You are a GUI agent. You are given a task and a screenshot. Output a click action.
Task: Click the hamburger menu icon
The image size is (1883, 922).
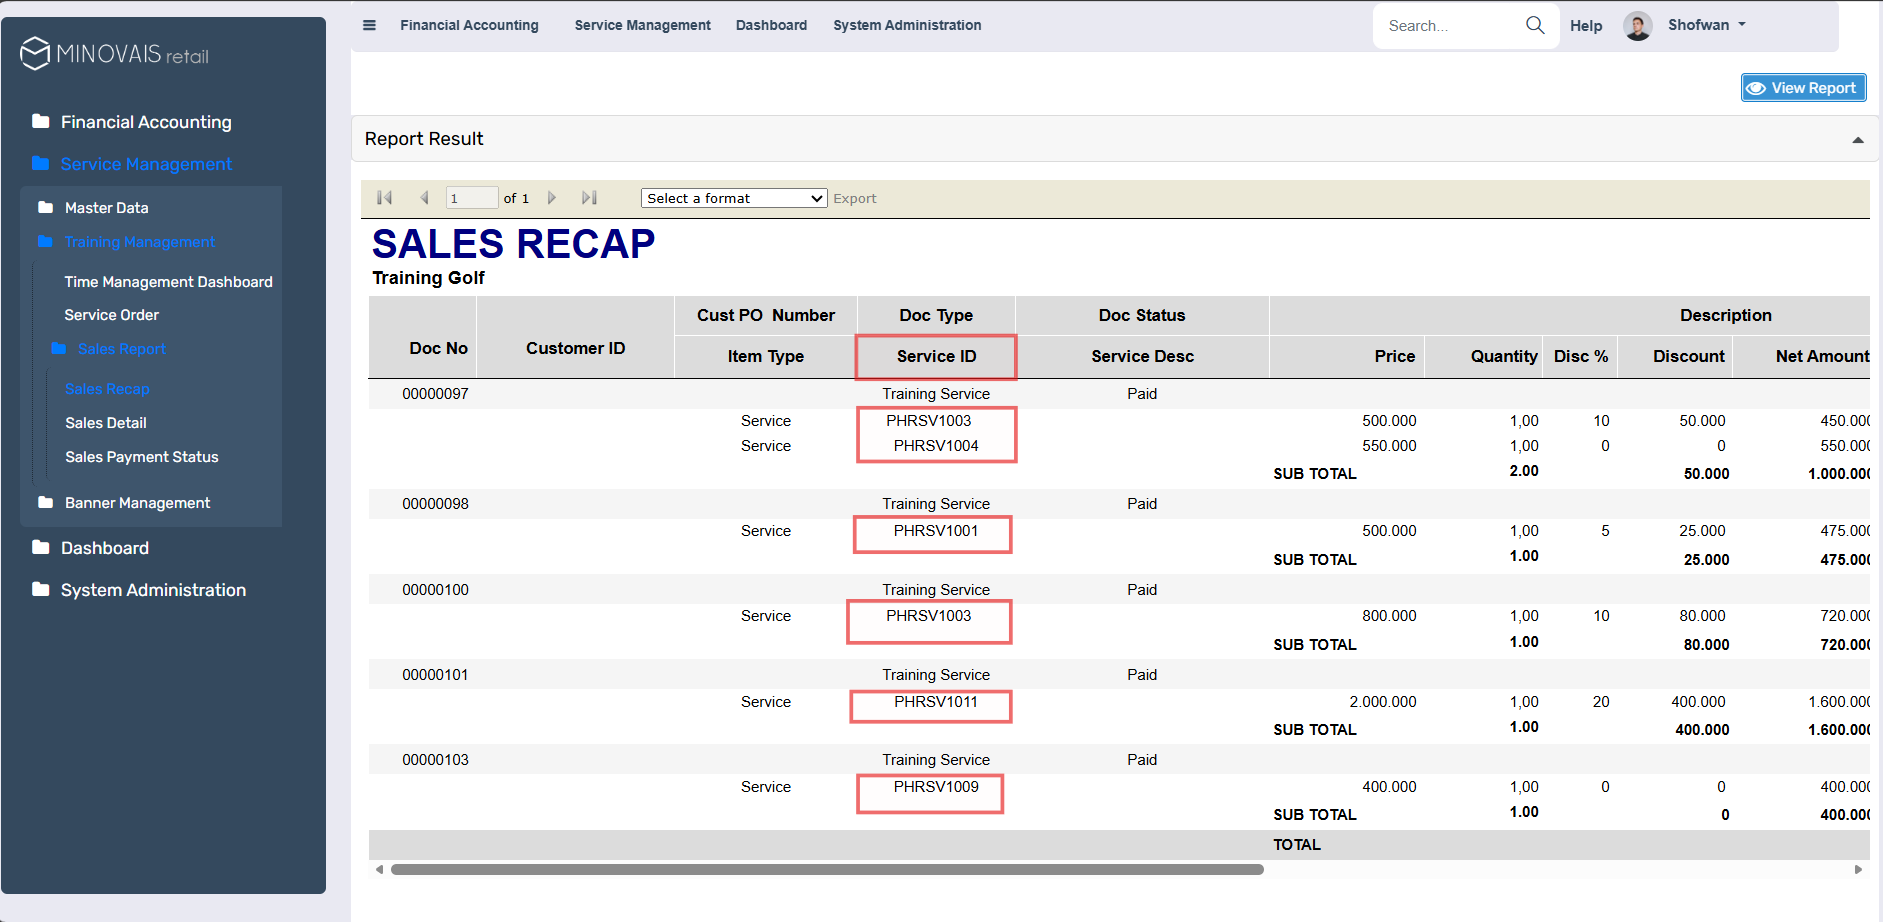point(369,25)
